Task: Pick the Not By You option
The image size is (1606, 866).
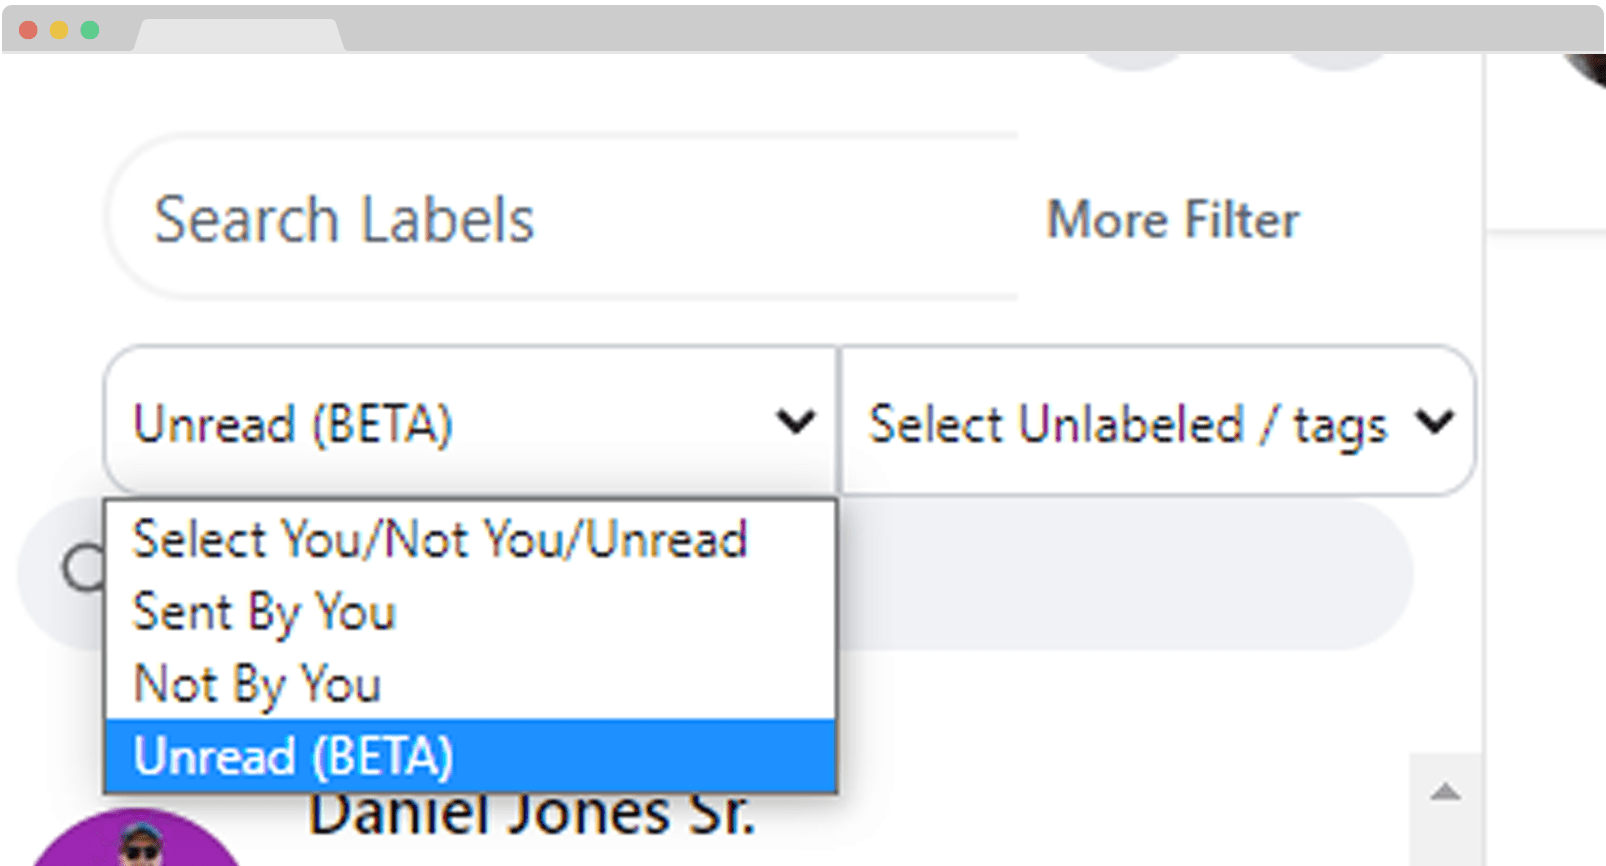Action: tap(258, 685)
